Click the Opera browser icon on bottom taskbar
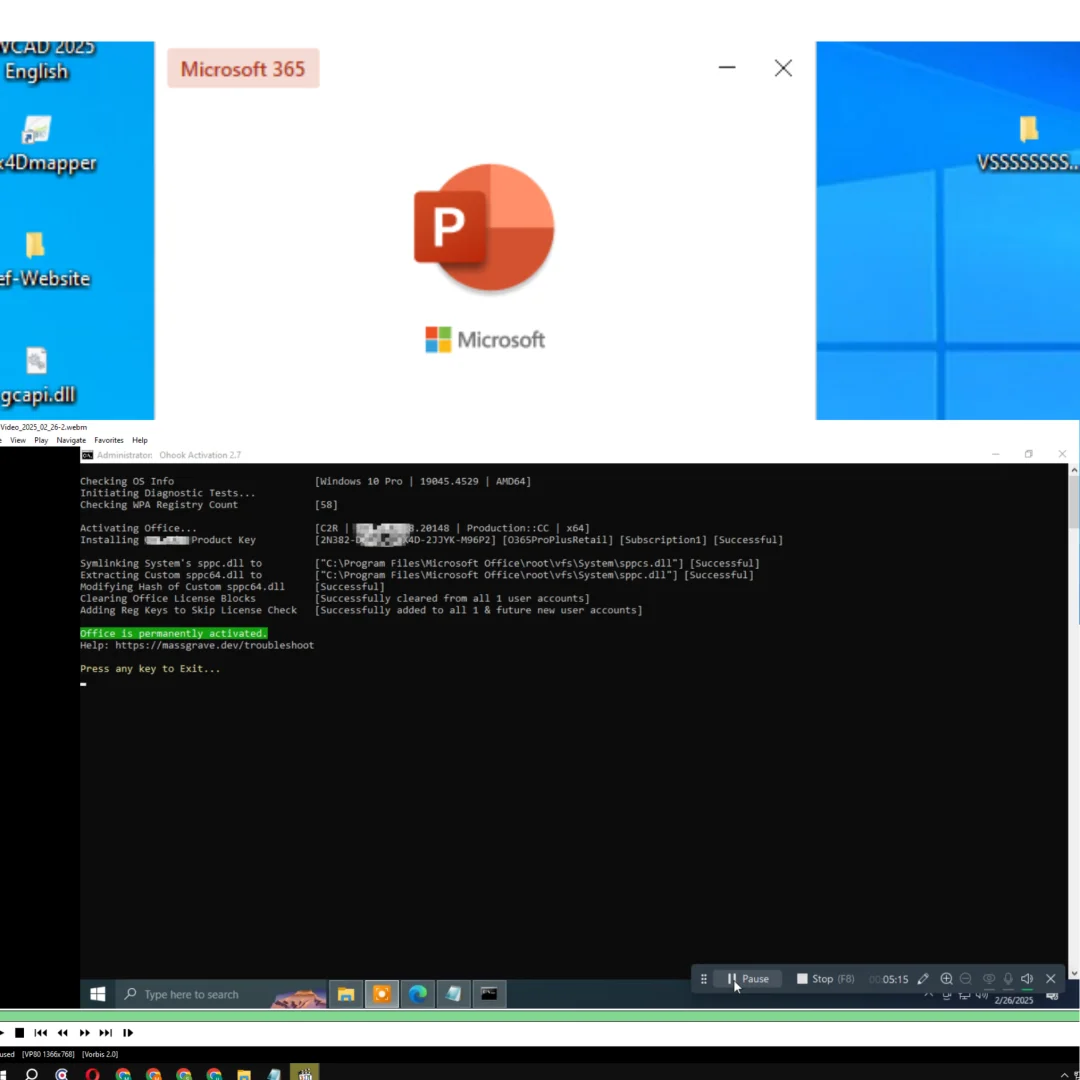Screen dimensions: 1080x1080 [x=93, y=1075]
